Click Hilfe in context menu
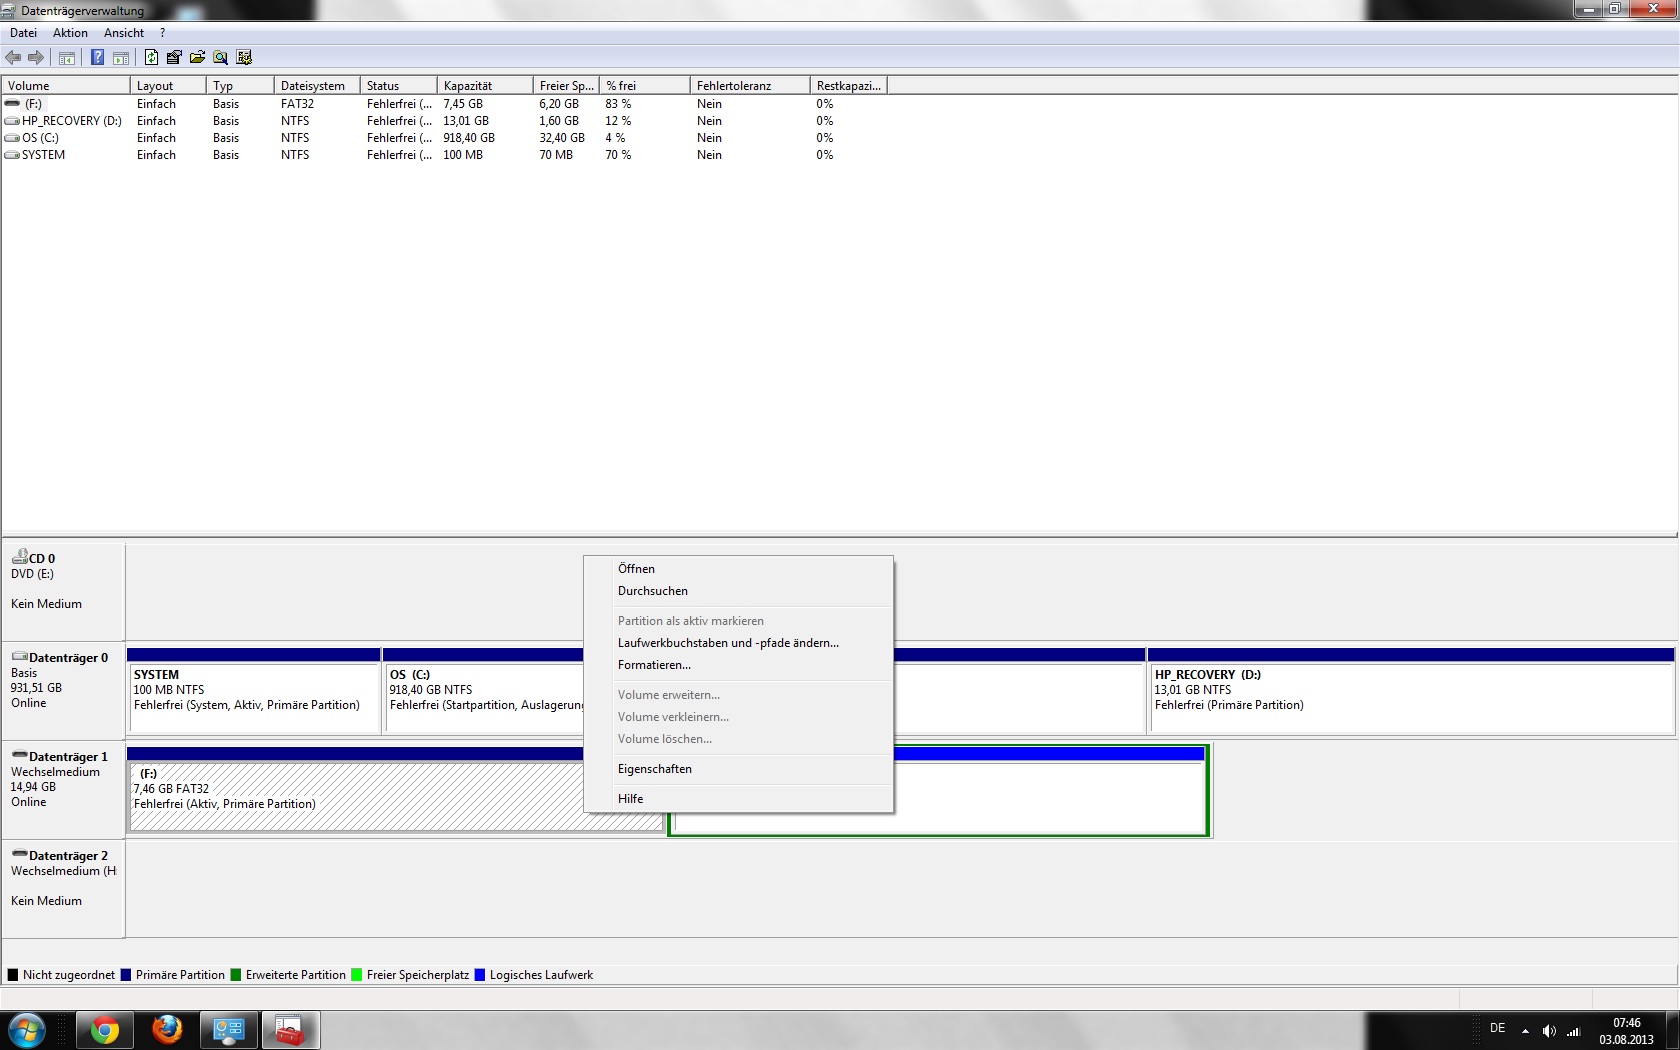 [x=738, y=799]
